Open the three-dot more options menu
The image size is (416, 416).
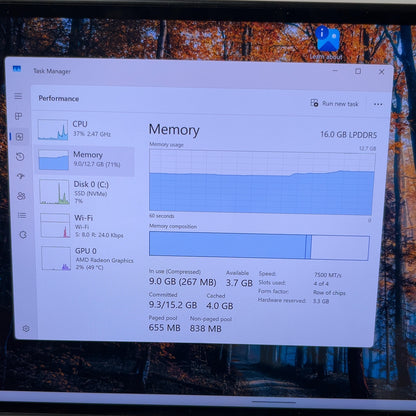378,104
